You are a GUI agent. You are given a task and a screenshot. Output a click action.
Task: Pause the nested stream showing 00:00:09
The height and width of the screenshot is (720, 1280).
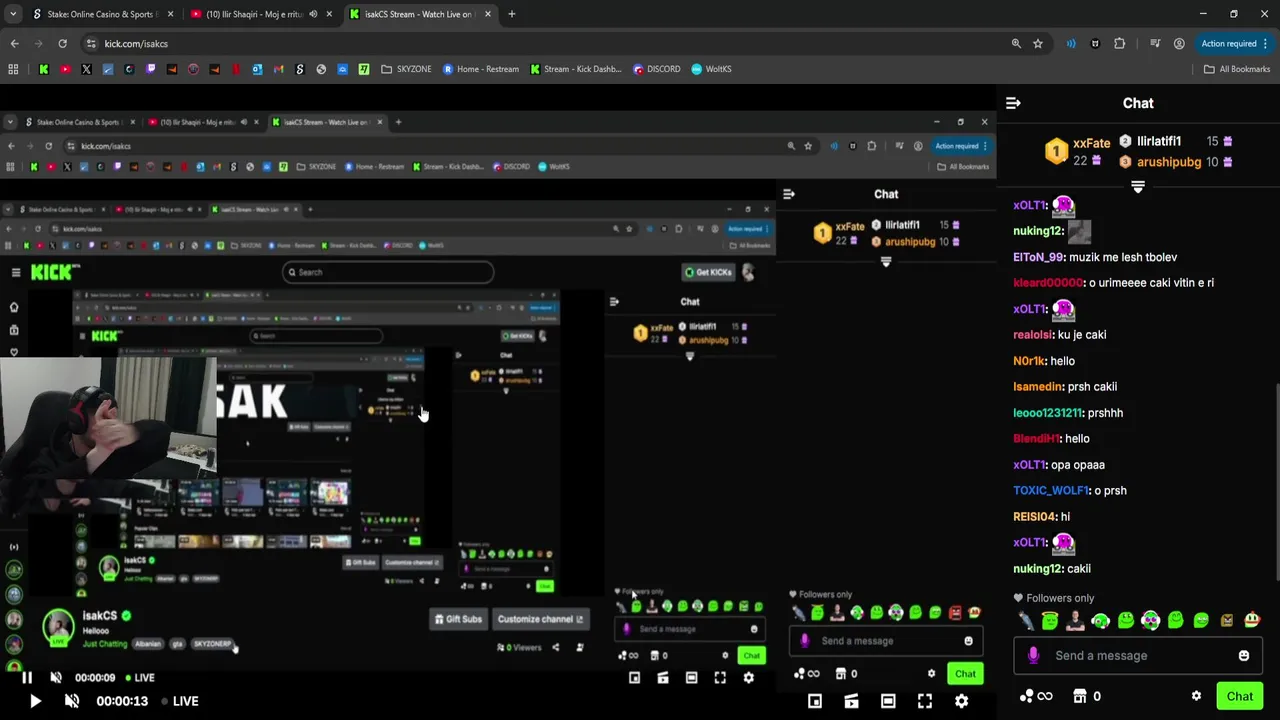tap(27, 677)
